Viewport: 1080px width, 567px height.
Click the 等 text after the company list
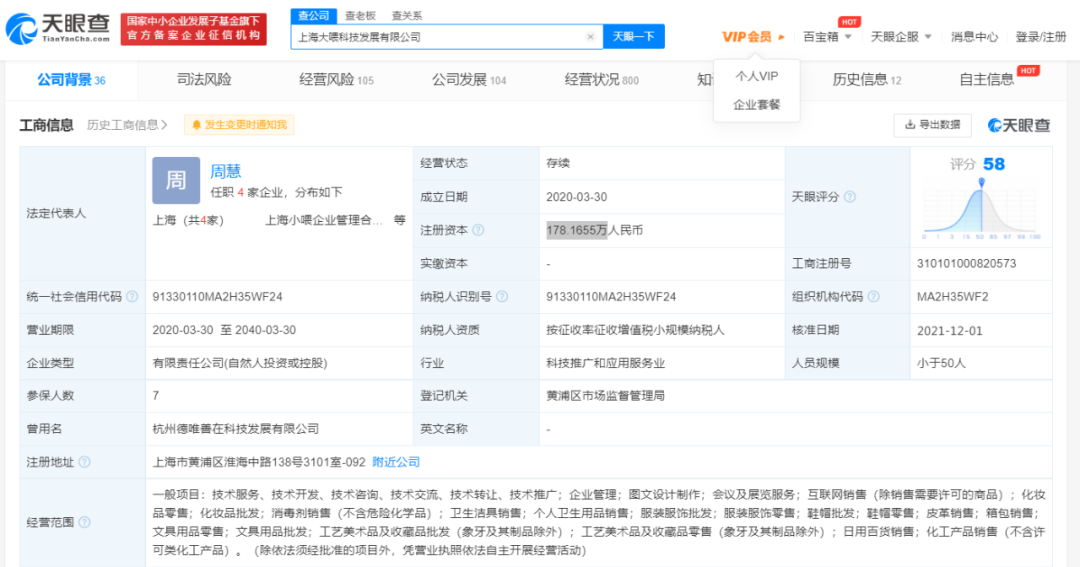click(x=399, y=220)
